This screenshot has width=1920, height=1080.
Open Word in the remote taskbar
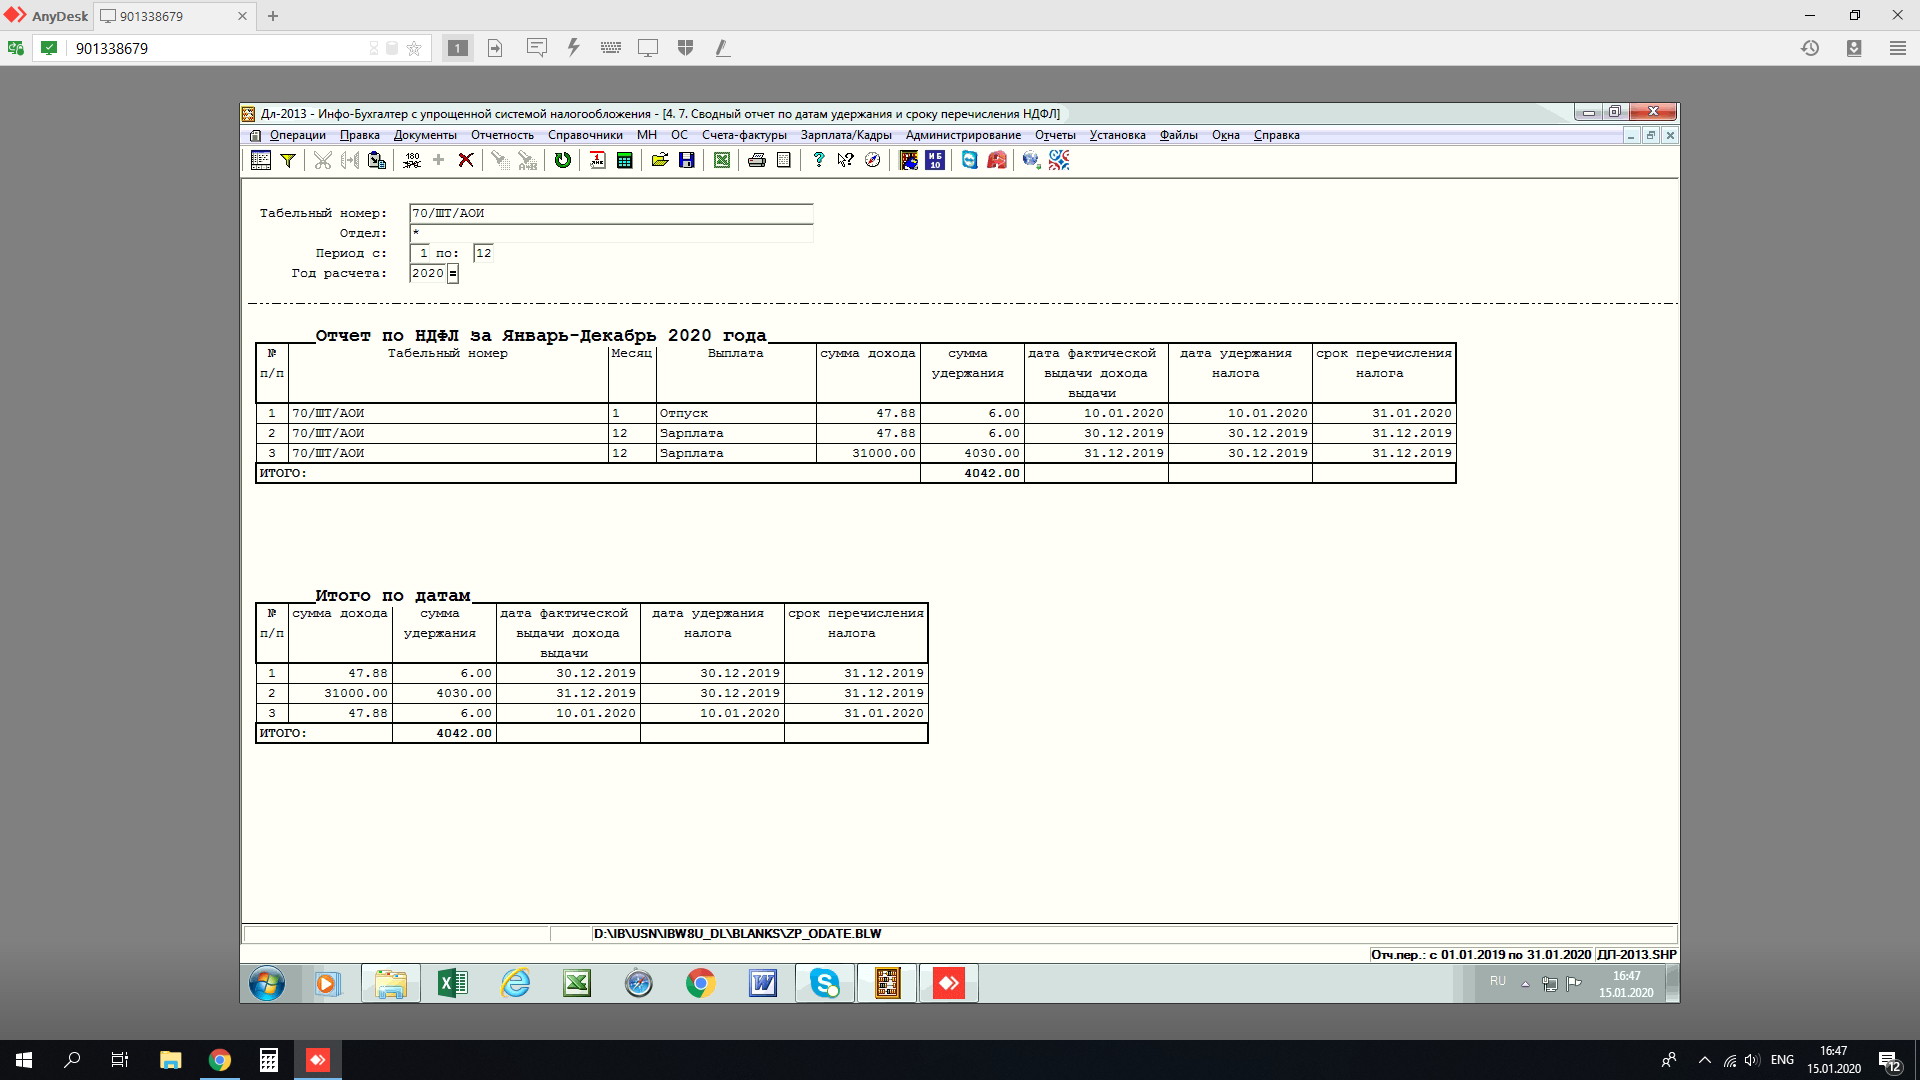pos(763,984)
